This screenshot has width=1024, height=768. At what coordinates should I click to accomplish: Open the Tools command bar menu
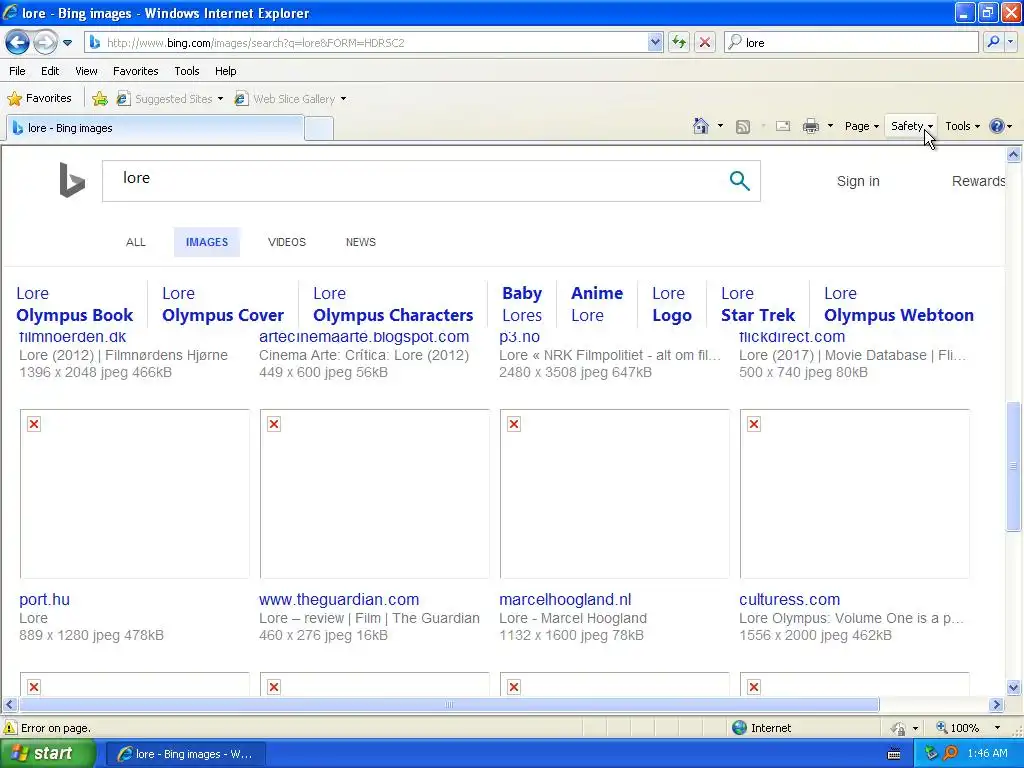[962, 126]
